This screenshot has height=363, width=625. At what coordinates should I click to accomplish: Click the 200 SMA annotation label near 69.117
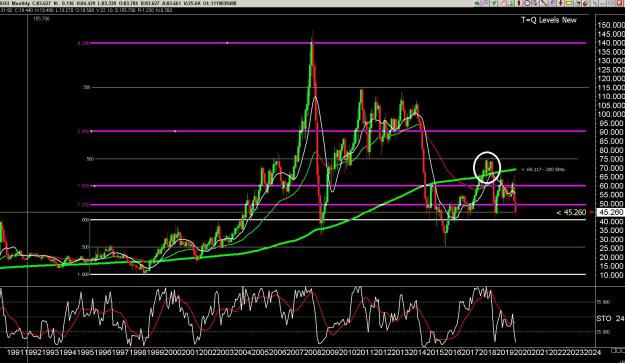[543, 170]
